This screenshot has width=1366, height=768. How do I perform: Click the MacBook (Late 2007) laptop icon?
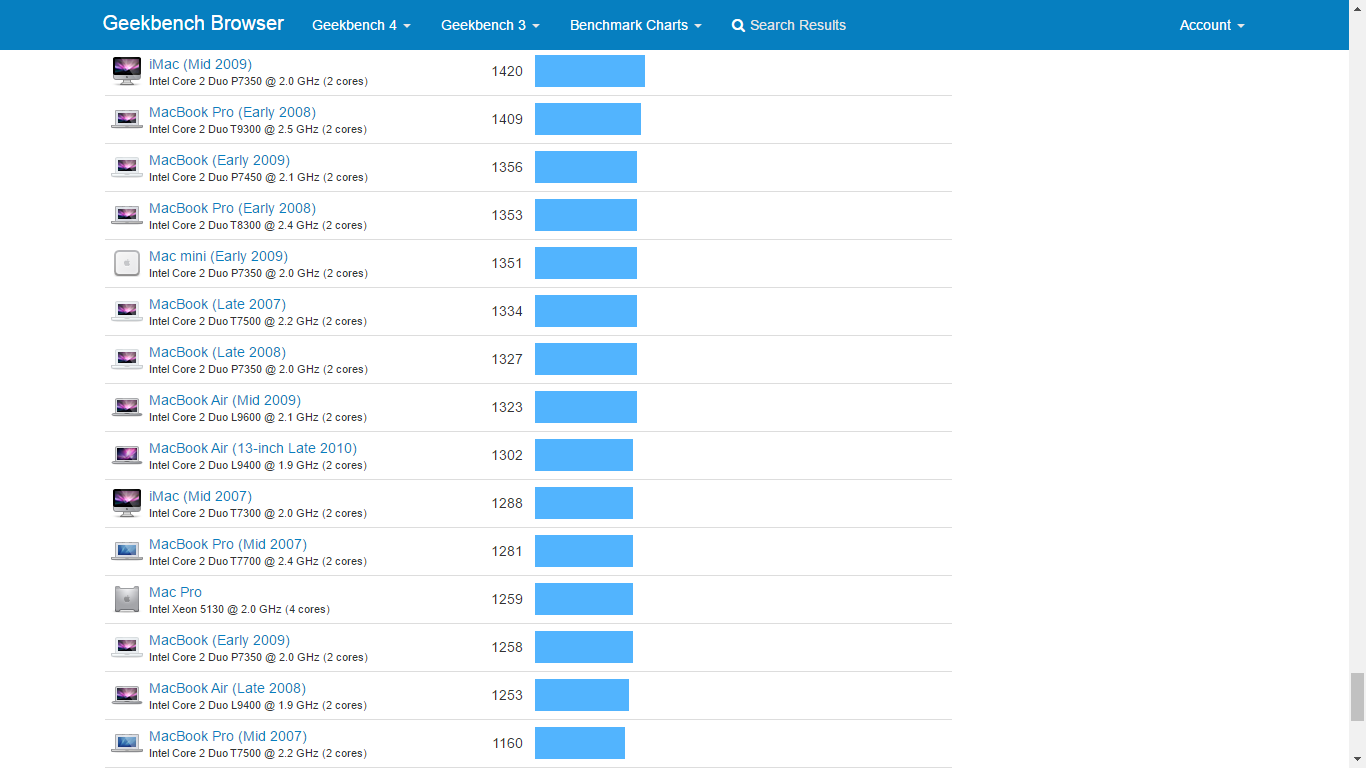(x=127, y=311)
